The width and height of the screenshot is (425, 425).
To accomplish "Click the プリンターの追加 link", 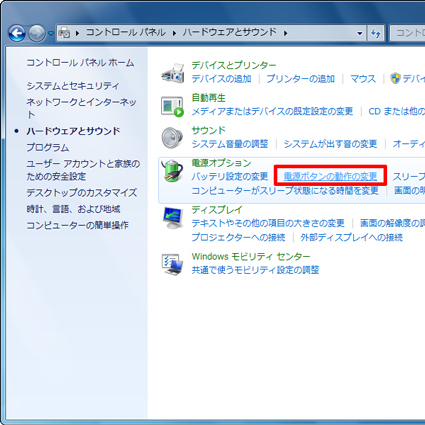I will [300, 79].
